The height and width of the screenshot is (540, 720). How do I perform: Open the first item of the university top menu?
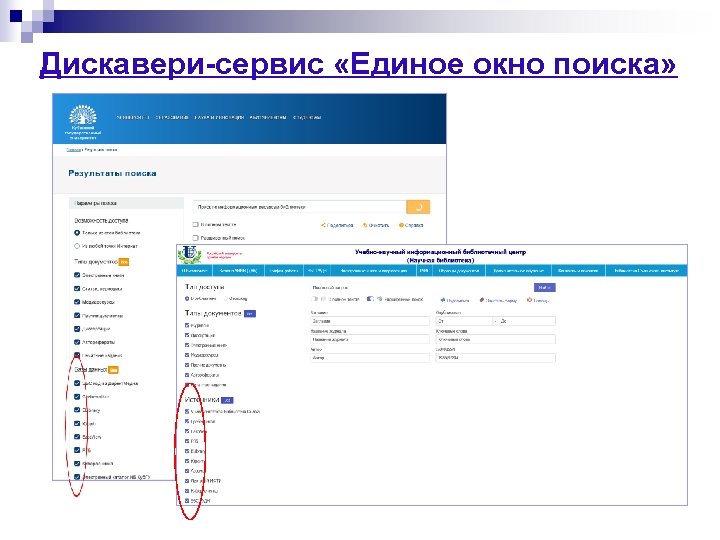133,118
